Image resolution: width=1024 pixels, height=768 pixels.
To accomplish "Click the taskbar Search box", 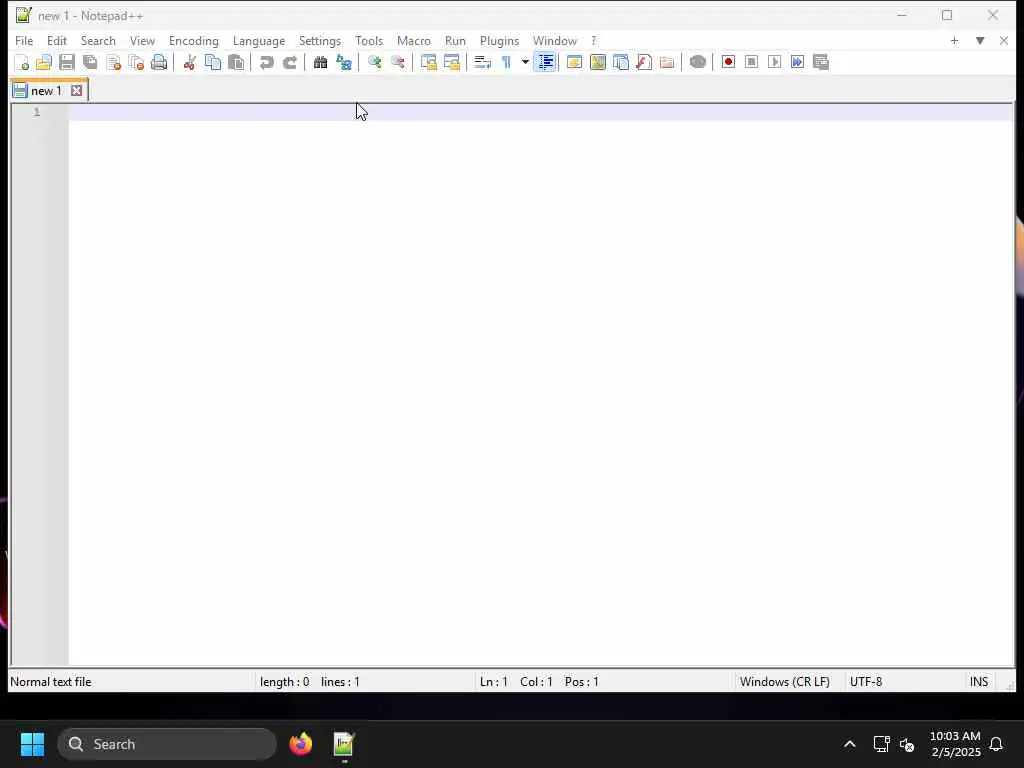I will coord(167,744).
